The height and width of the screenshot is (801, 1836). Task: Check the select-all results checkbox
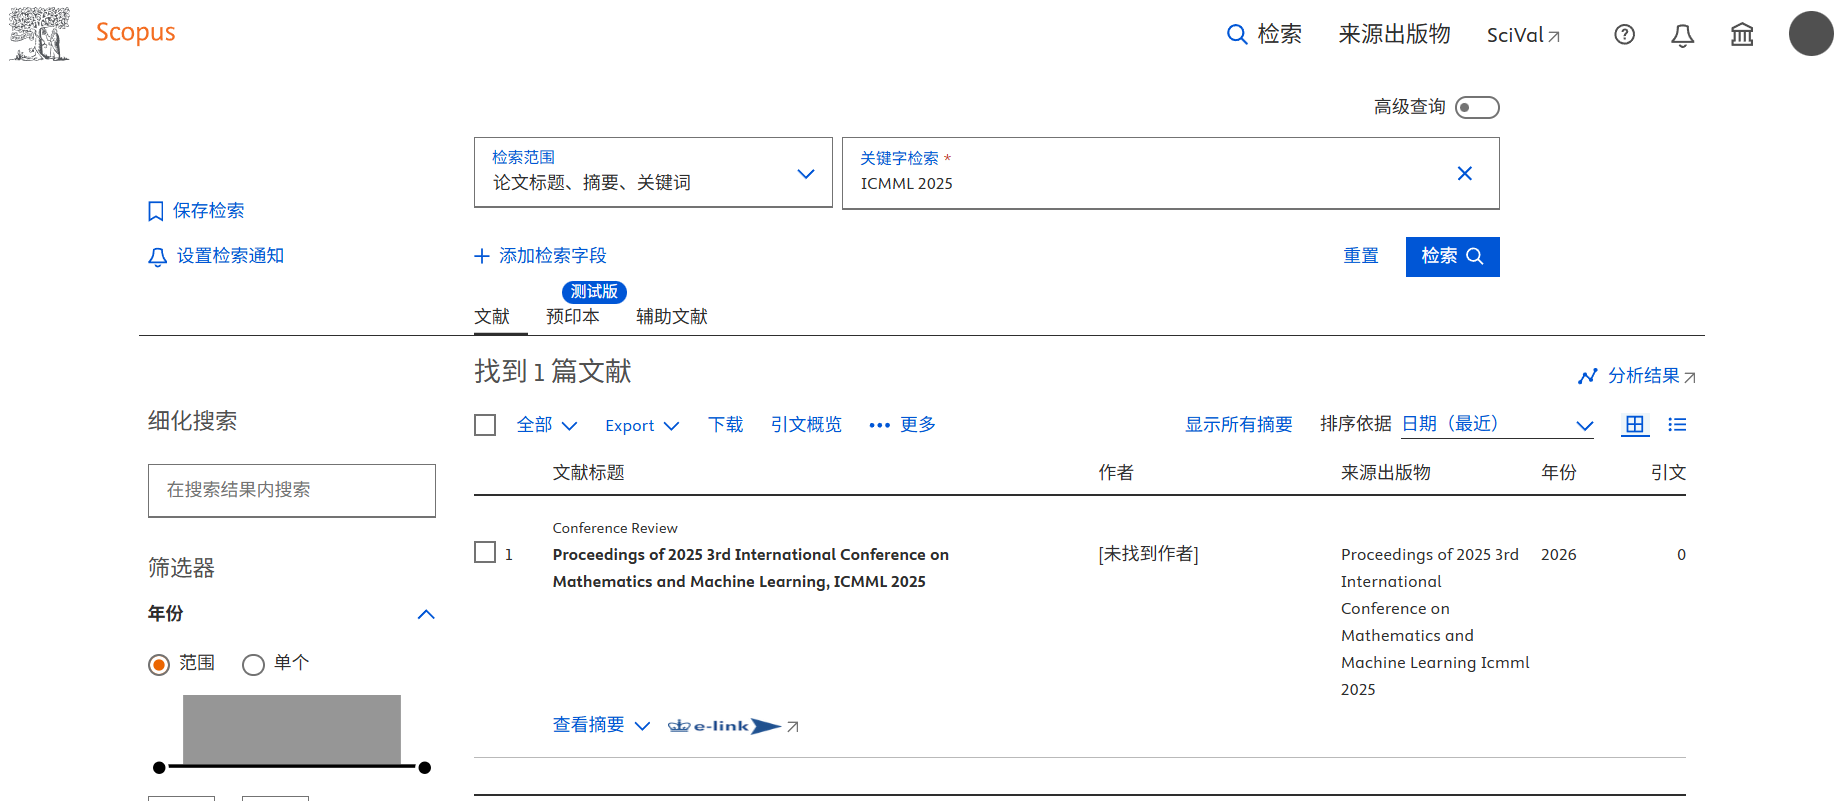pyautogui.click(x=485, y=425)
